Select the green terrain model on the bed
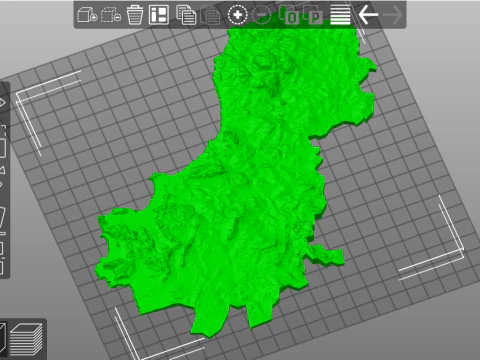 pyautogui.click(x=240, y=187)
